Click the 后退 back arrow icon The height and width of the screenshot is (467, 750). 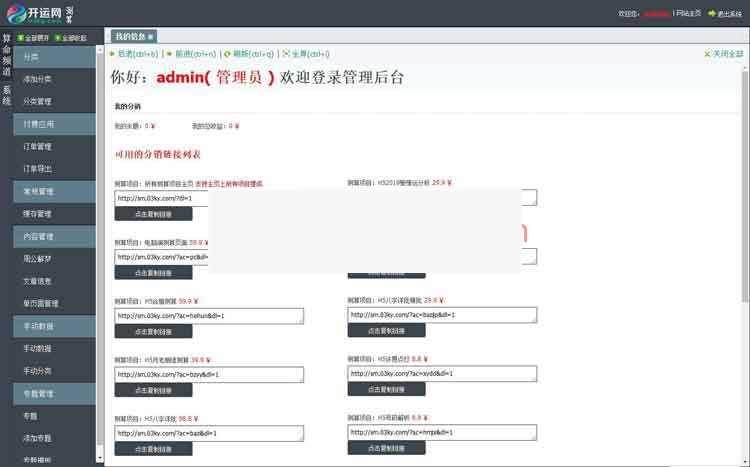[112, 54]
